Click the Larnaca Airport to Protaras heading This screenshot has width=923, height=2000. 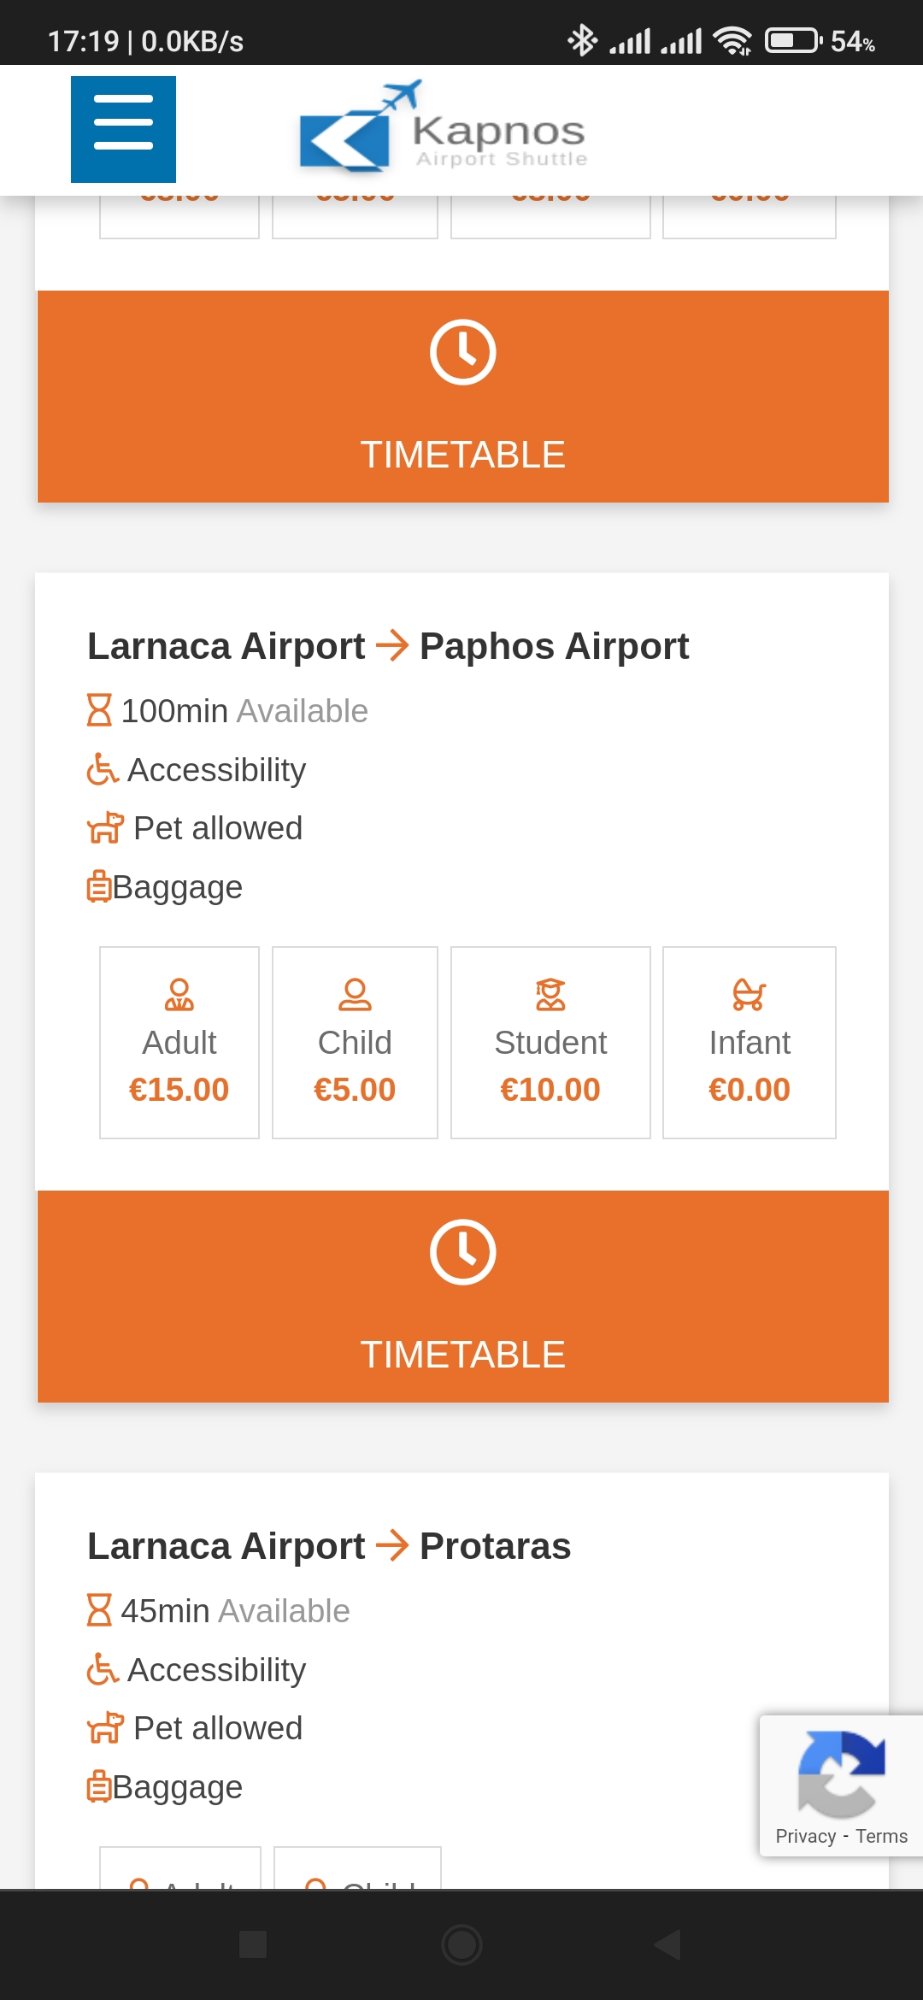pyautogui.click(x=329, y=1546)
